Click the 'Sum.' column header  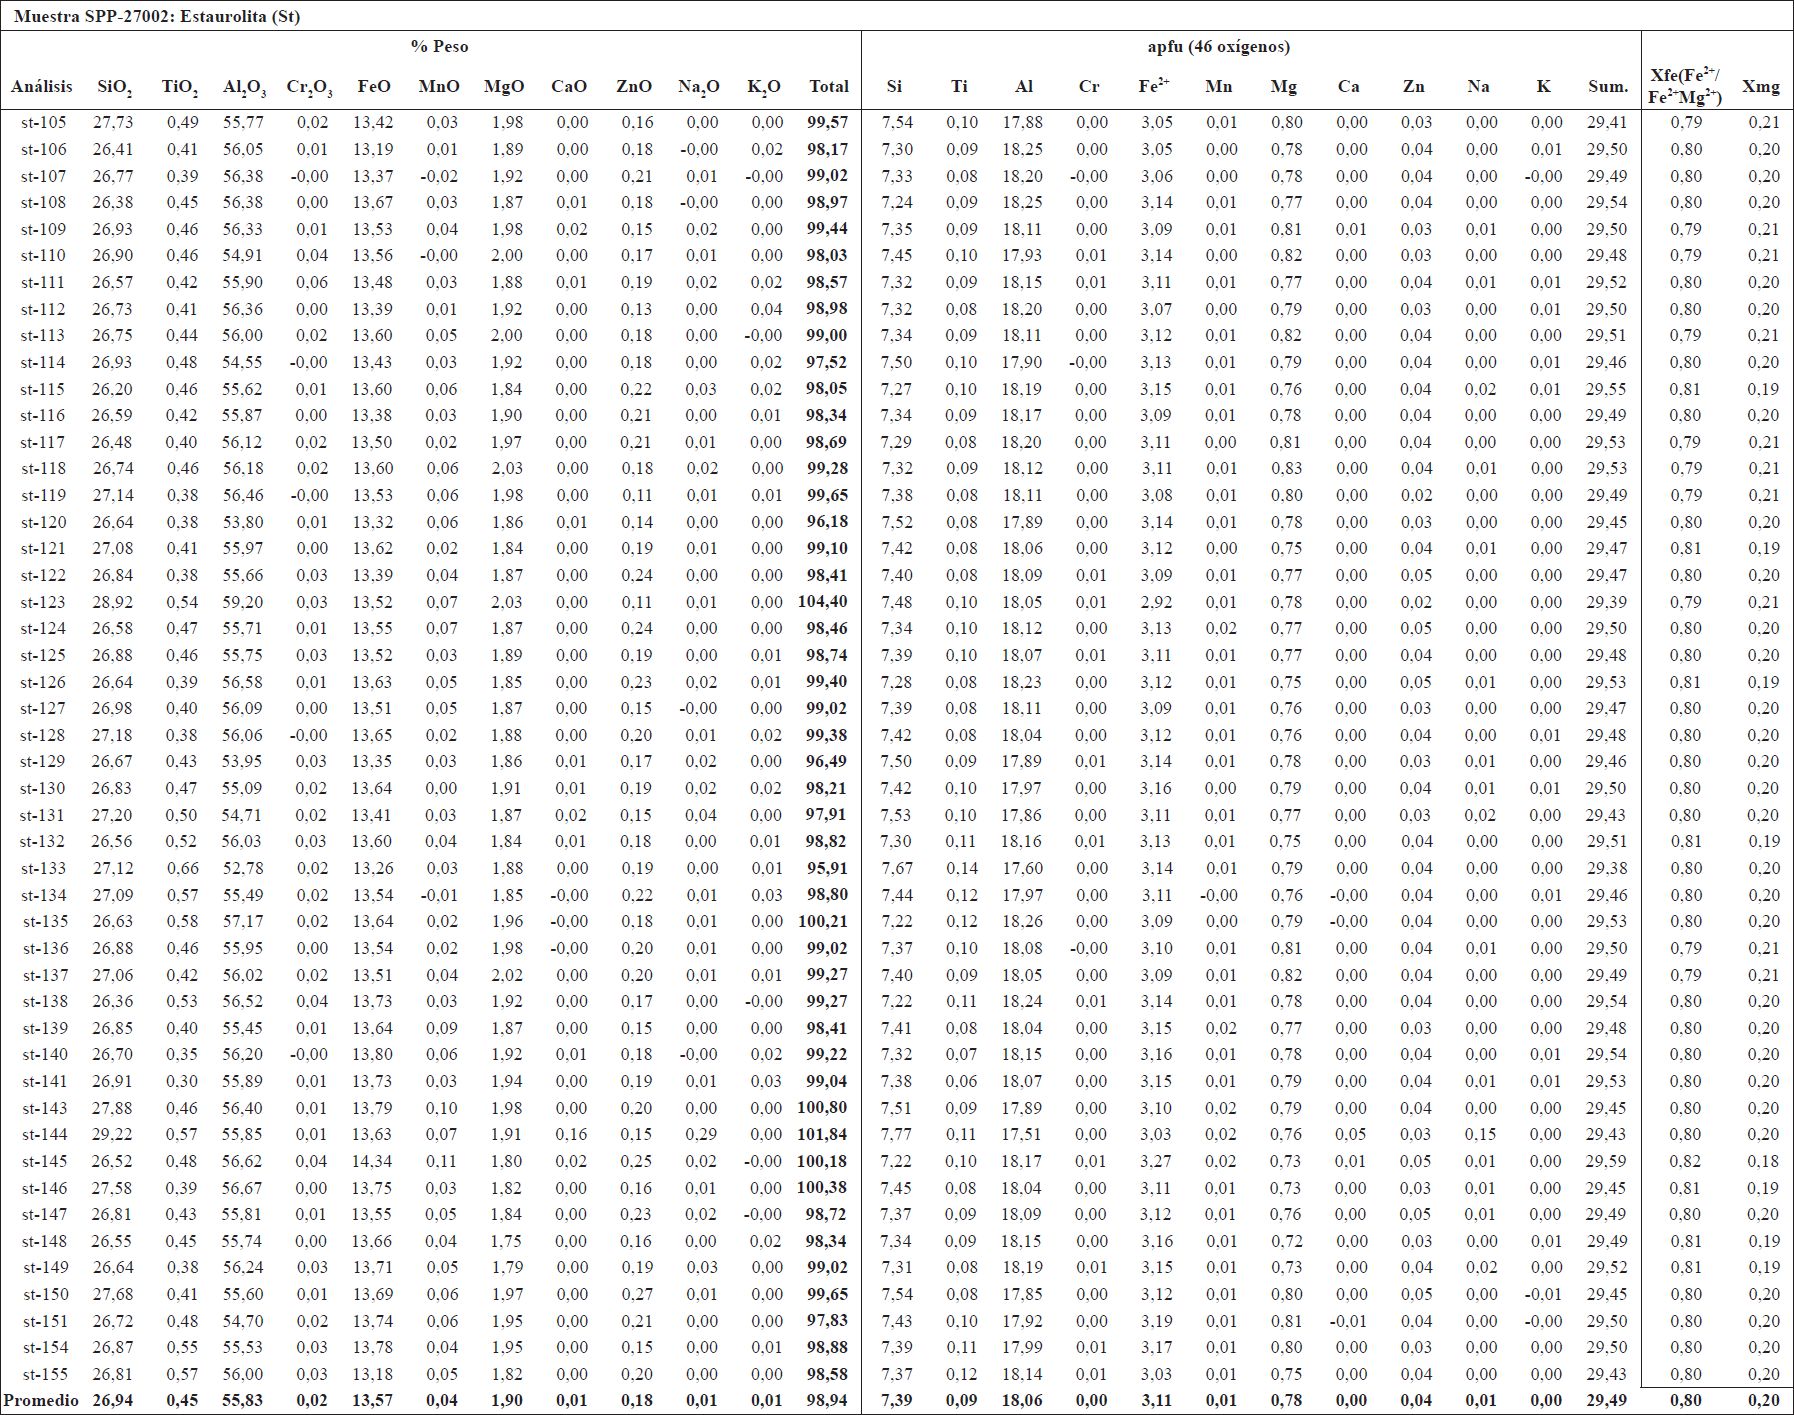click(x=1607, y=86)
